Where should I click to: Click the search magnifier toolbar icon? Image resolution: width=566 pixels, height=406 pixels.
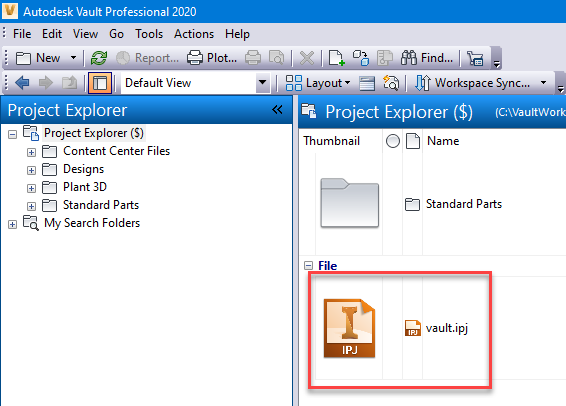(x=391, y=83)
